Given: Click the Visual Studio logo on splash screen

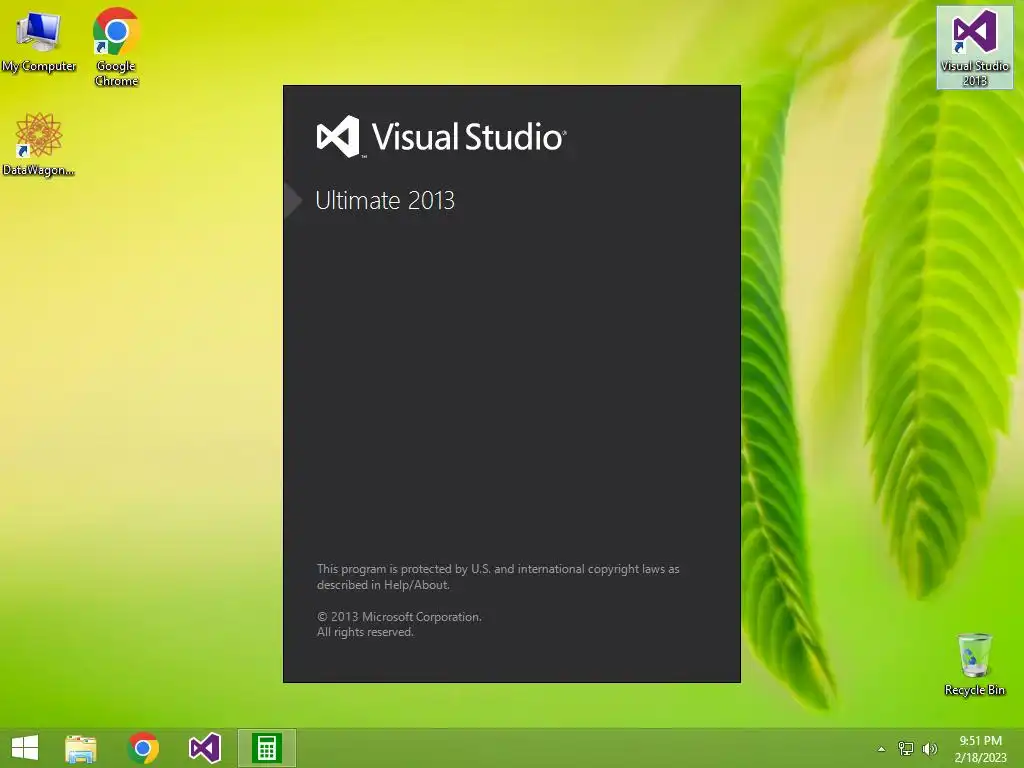Looking at the screenshot, I should tap(338, 136).
